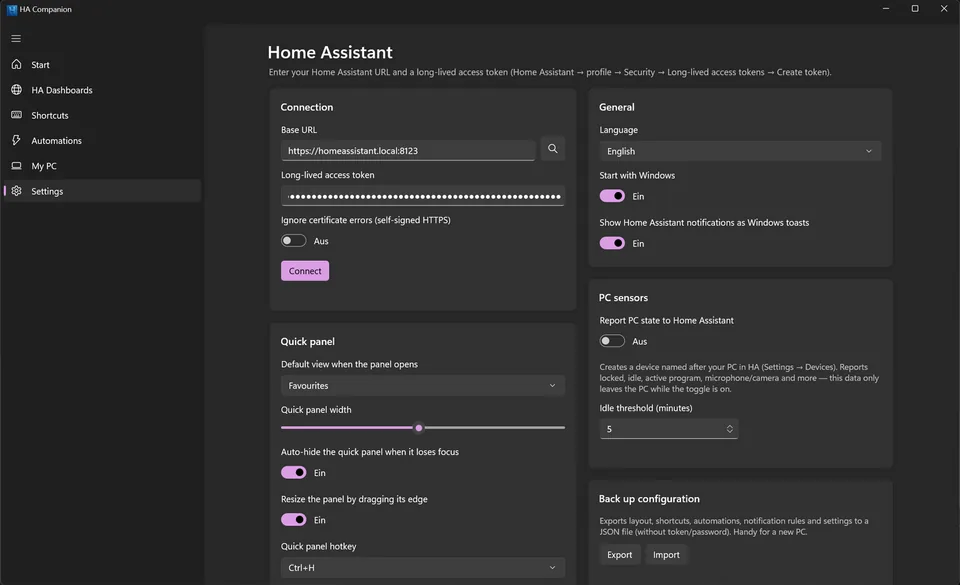This screenshot has width=960, height=585.
Task: Minimize the HA Companion window
Action: [x=885, y=9]
